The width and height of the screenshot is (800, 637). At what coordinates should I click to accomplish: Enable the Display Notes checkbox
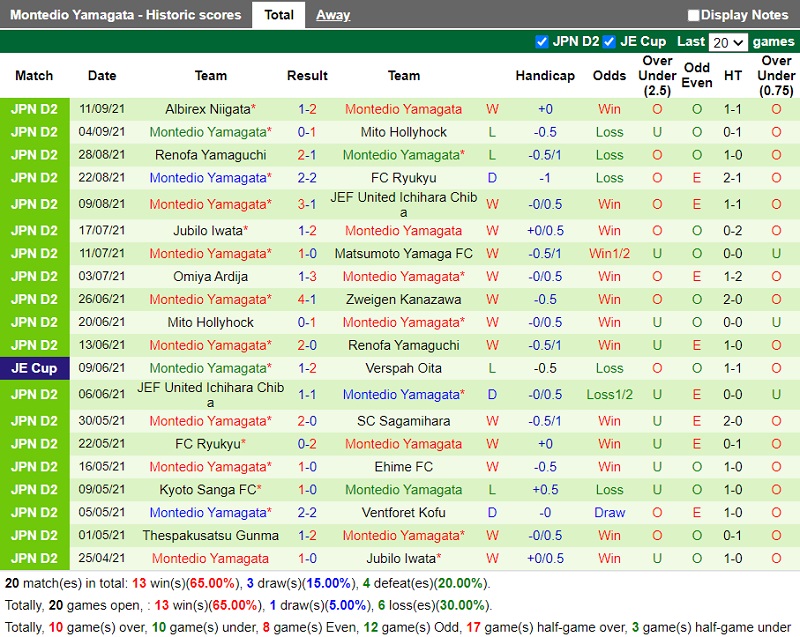694,16
